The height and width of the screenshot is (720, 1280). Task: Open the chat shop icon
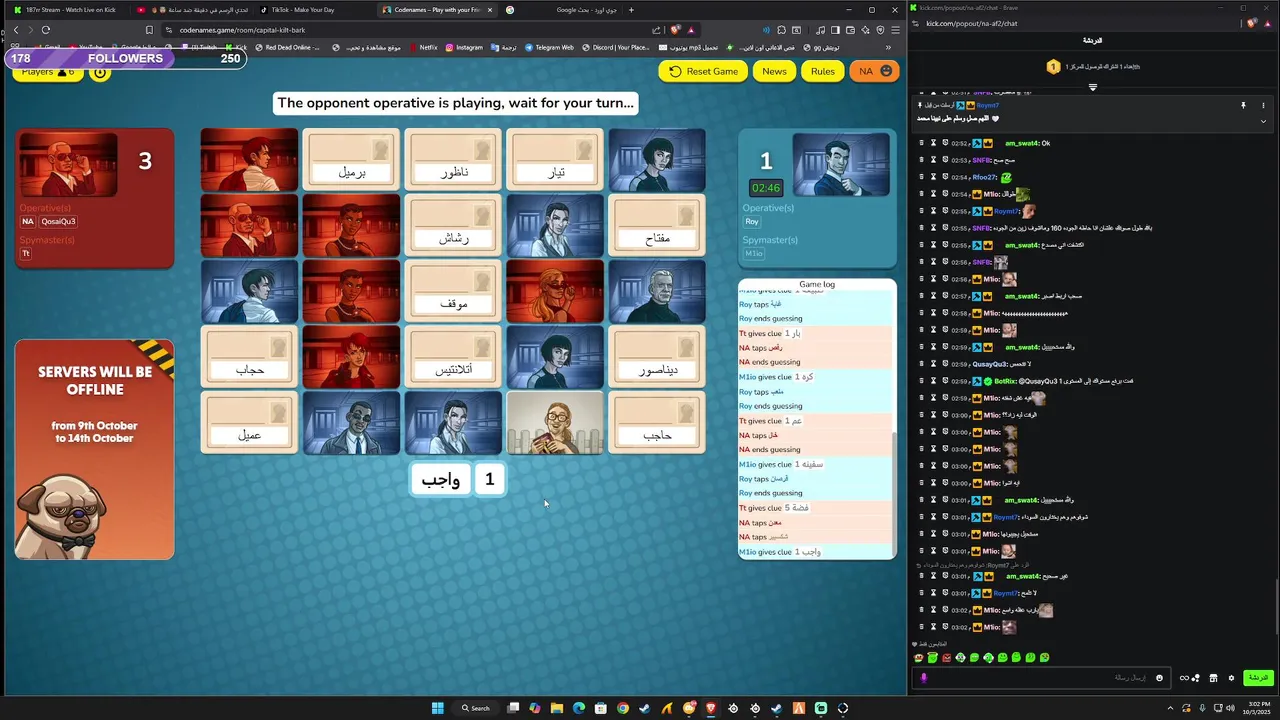[x=1213, y=678]
